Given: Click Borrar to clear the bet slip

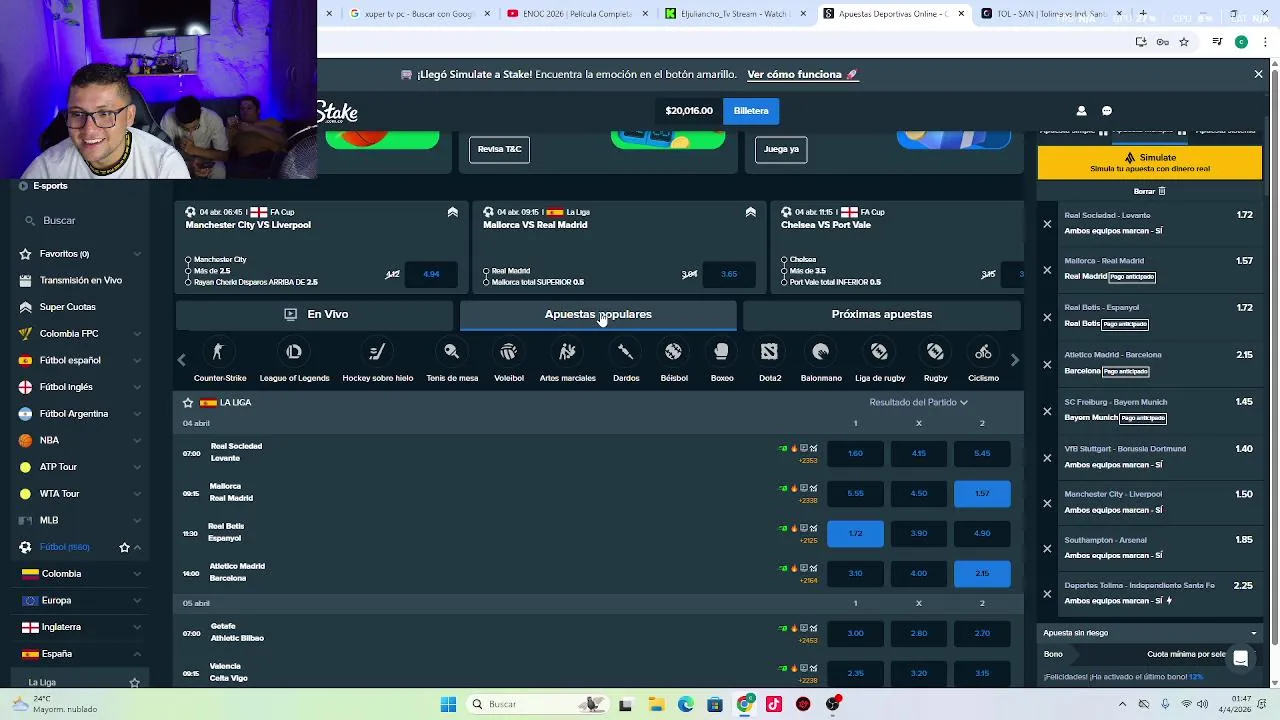Looking at the screenshot, I should (x=1149, y=191).
